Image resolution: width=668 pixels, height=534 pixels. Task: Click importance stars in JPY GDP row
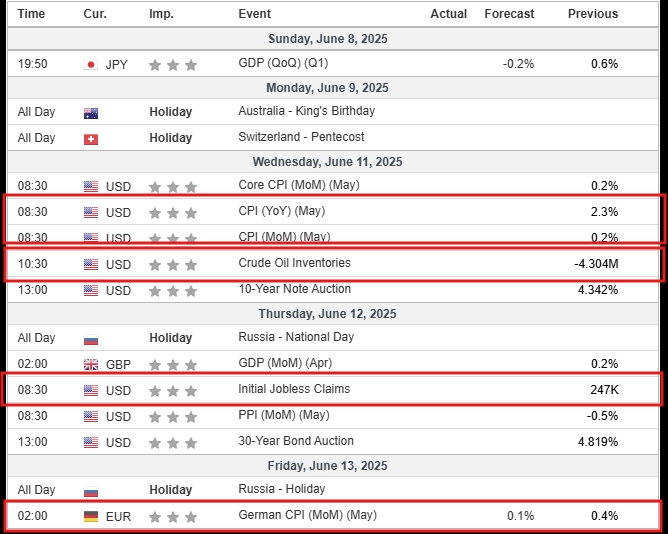pos(172,64)
